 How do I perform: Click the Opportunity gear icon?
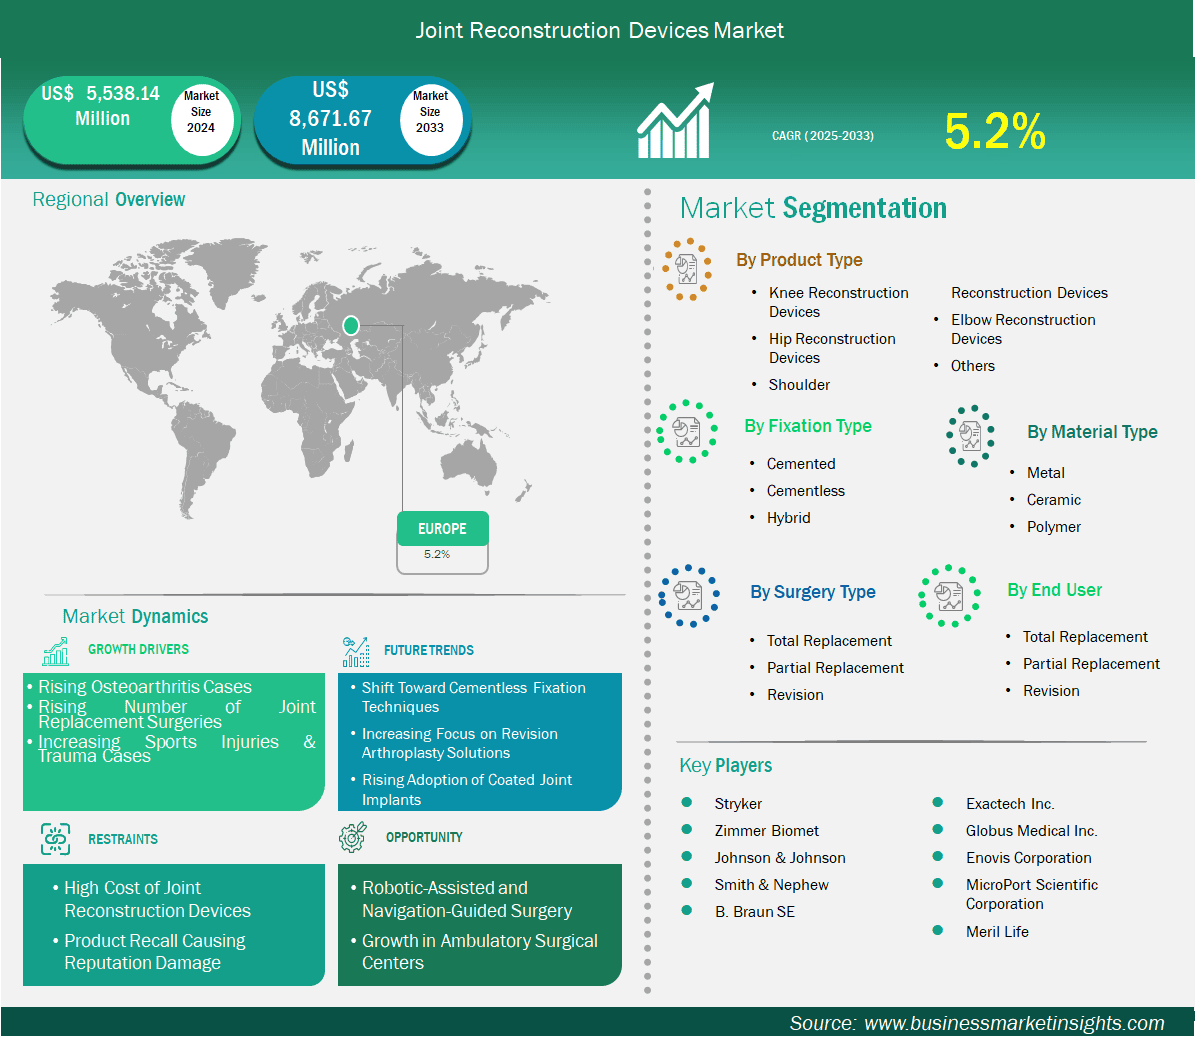click(x=353, y=838)
